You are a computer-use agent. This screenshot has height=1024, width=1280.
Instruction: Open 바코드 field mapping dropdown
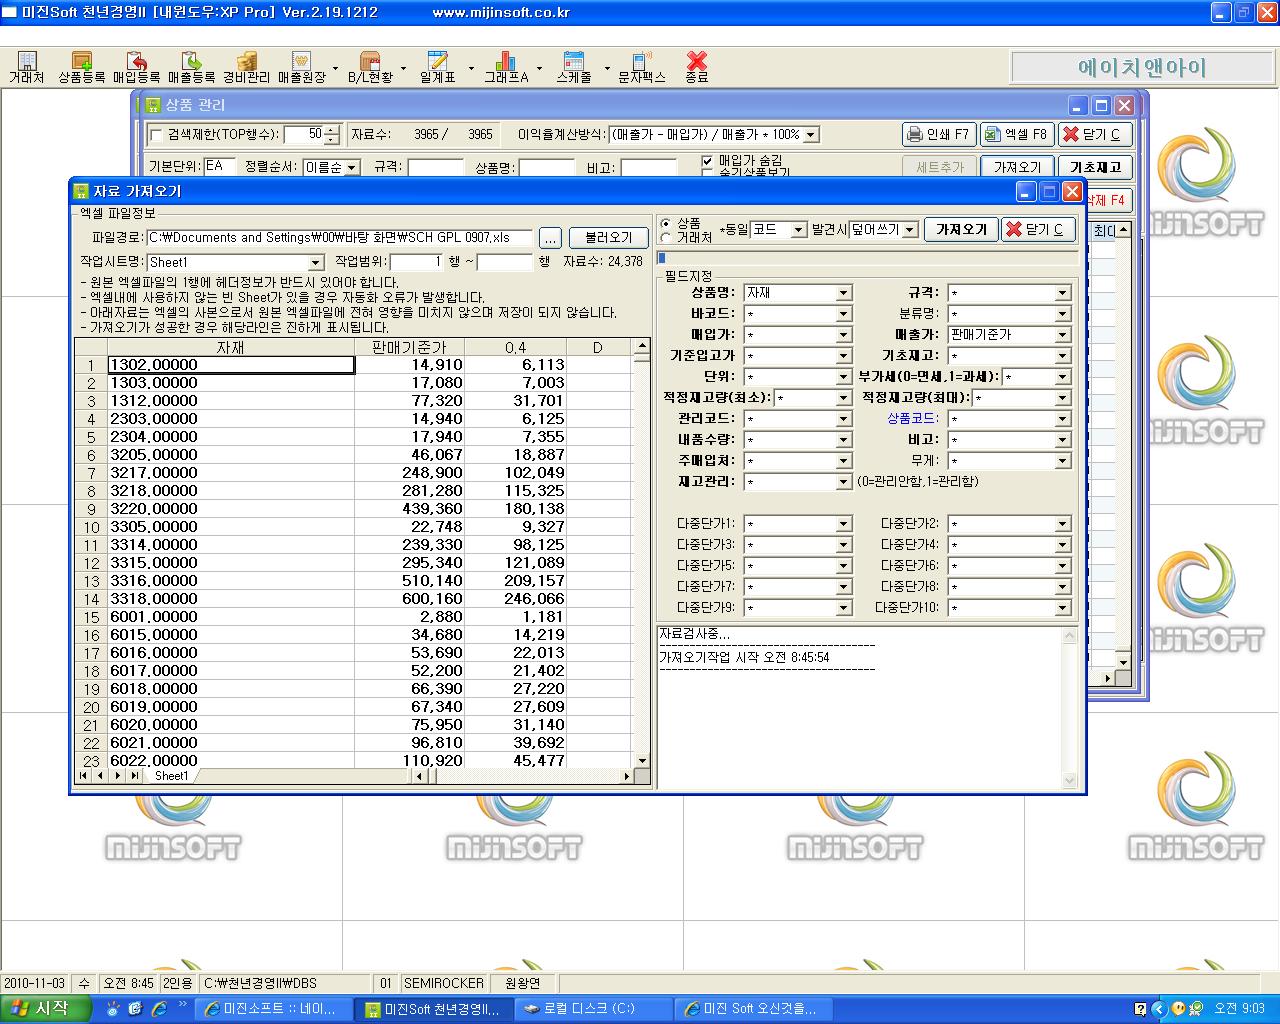[844, 314]
